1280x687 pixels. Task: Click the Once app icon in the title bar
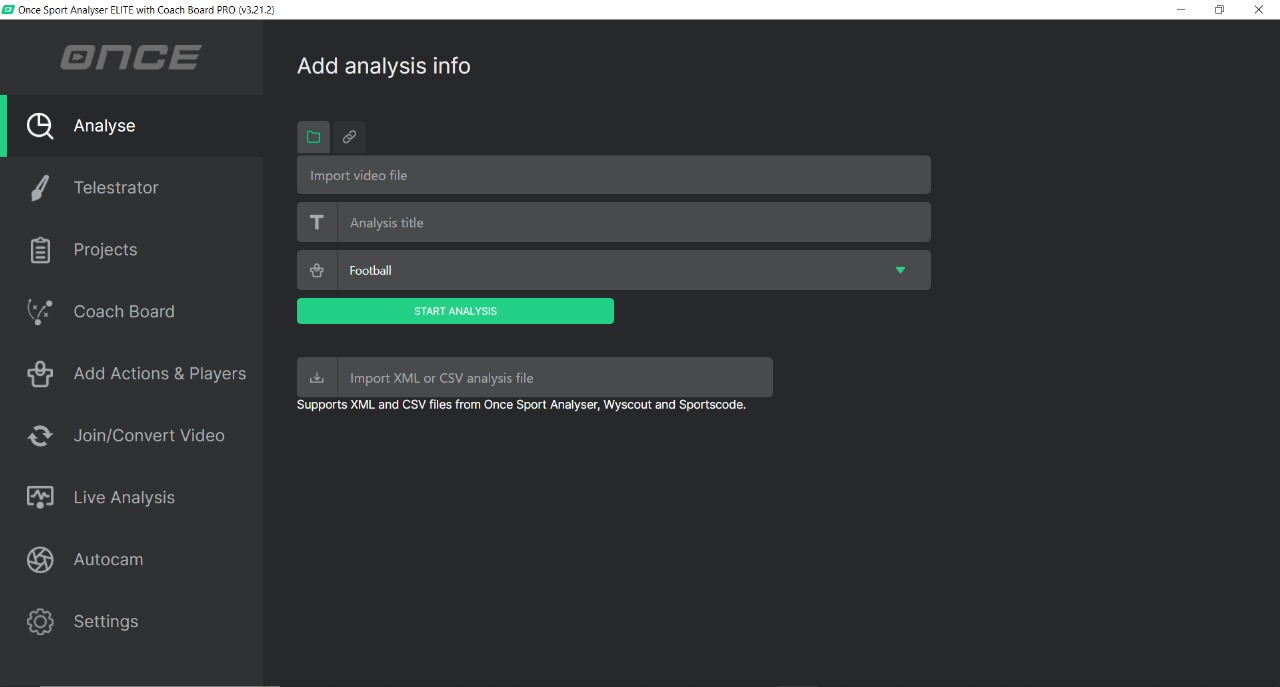click(x=8, y=9)
